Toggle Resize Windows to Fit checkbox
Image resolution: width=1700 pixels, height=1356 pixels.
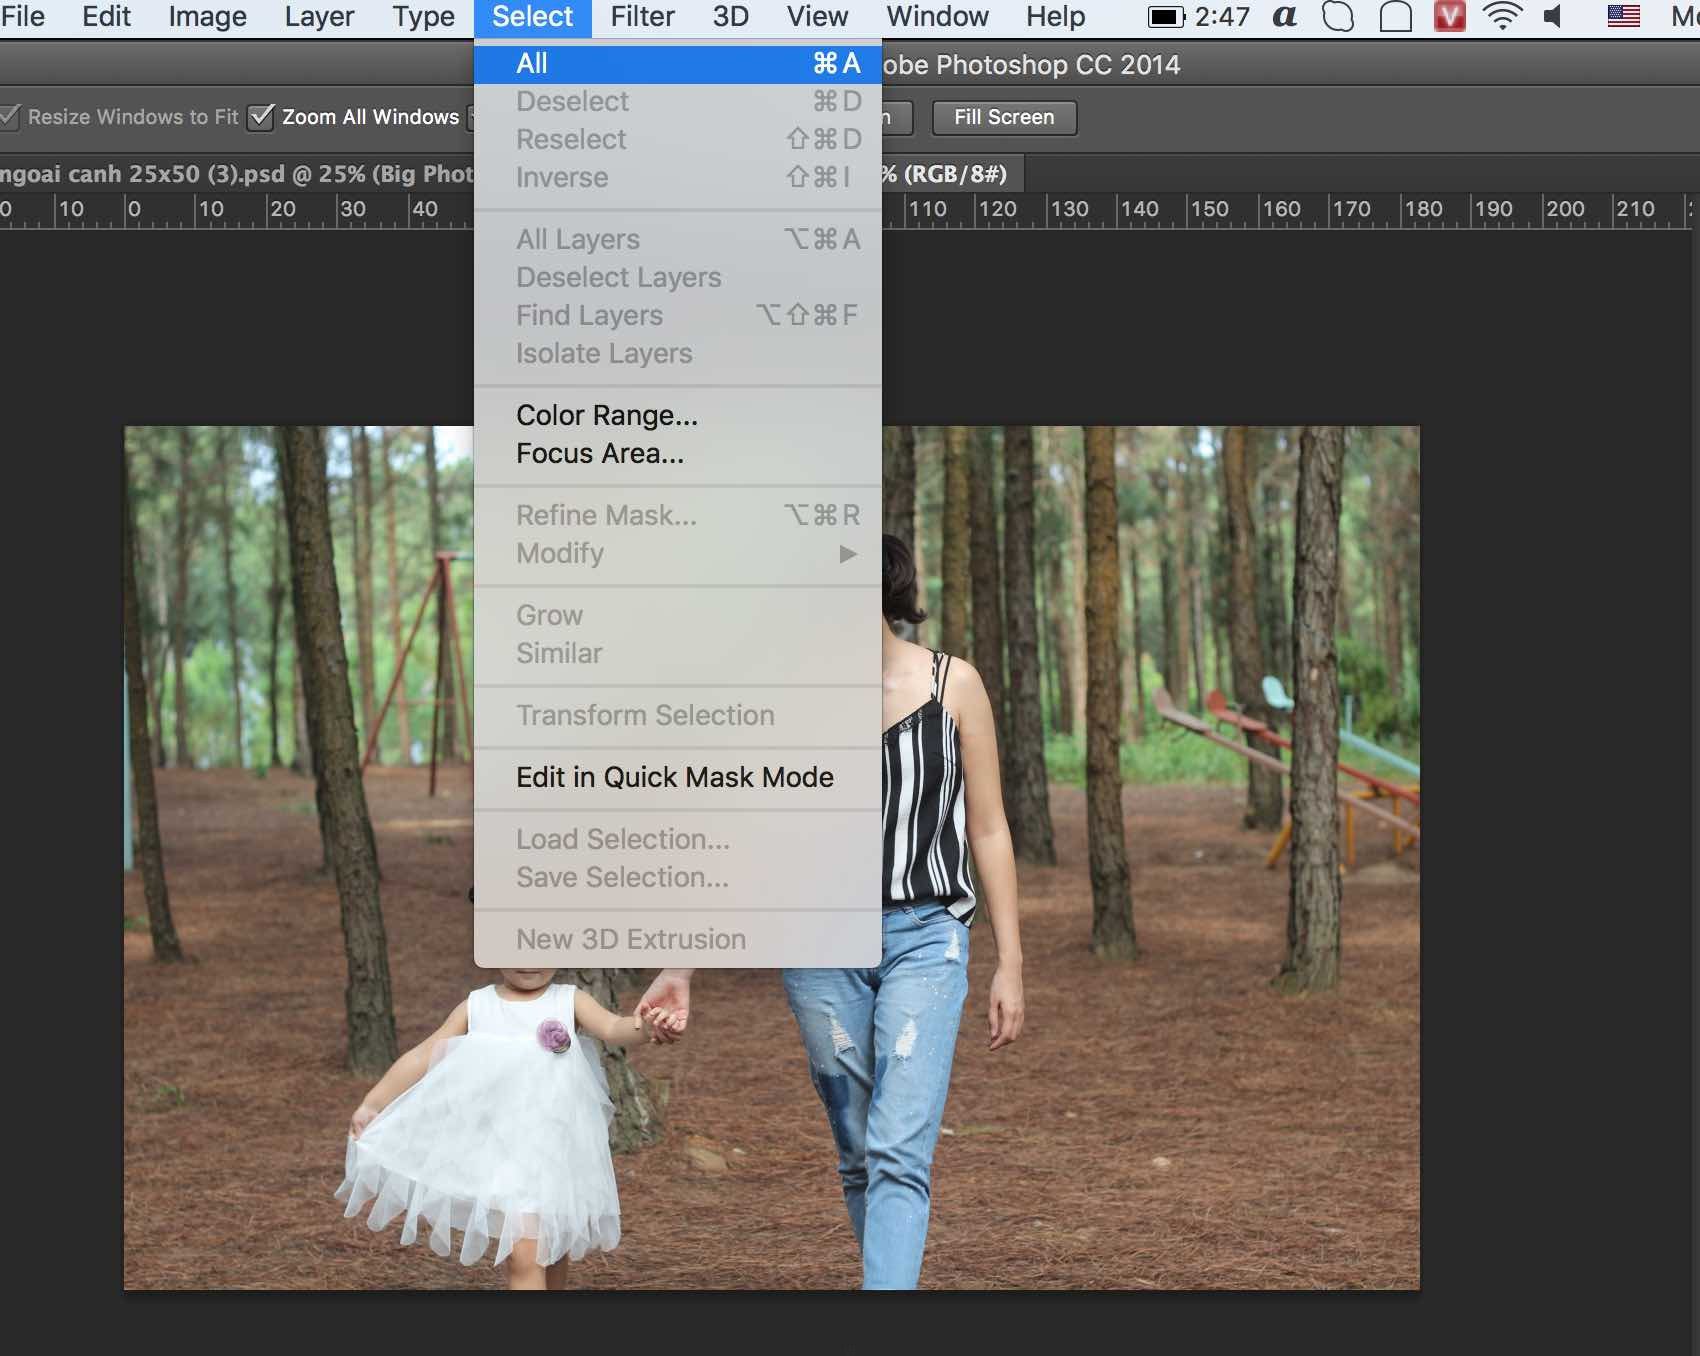10,117
